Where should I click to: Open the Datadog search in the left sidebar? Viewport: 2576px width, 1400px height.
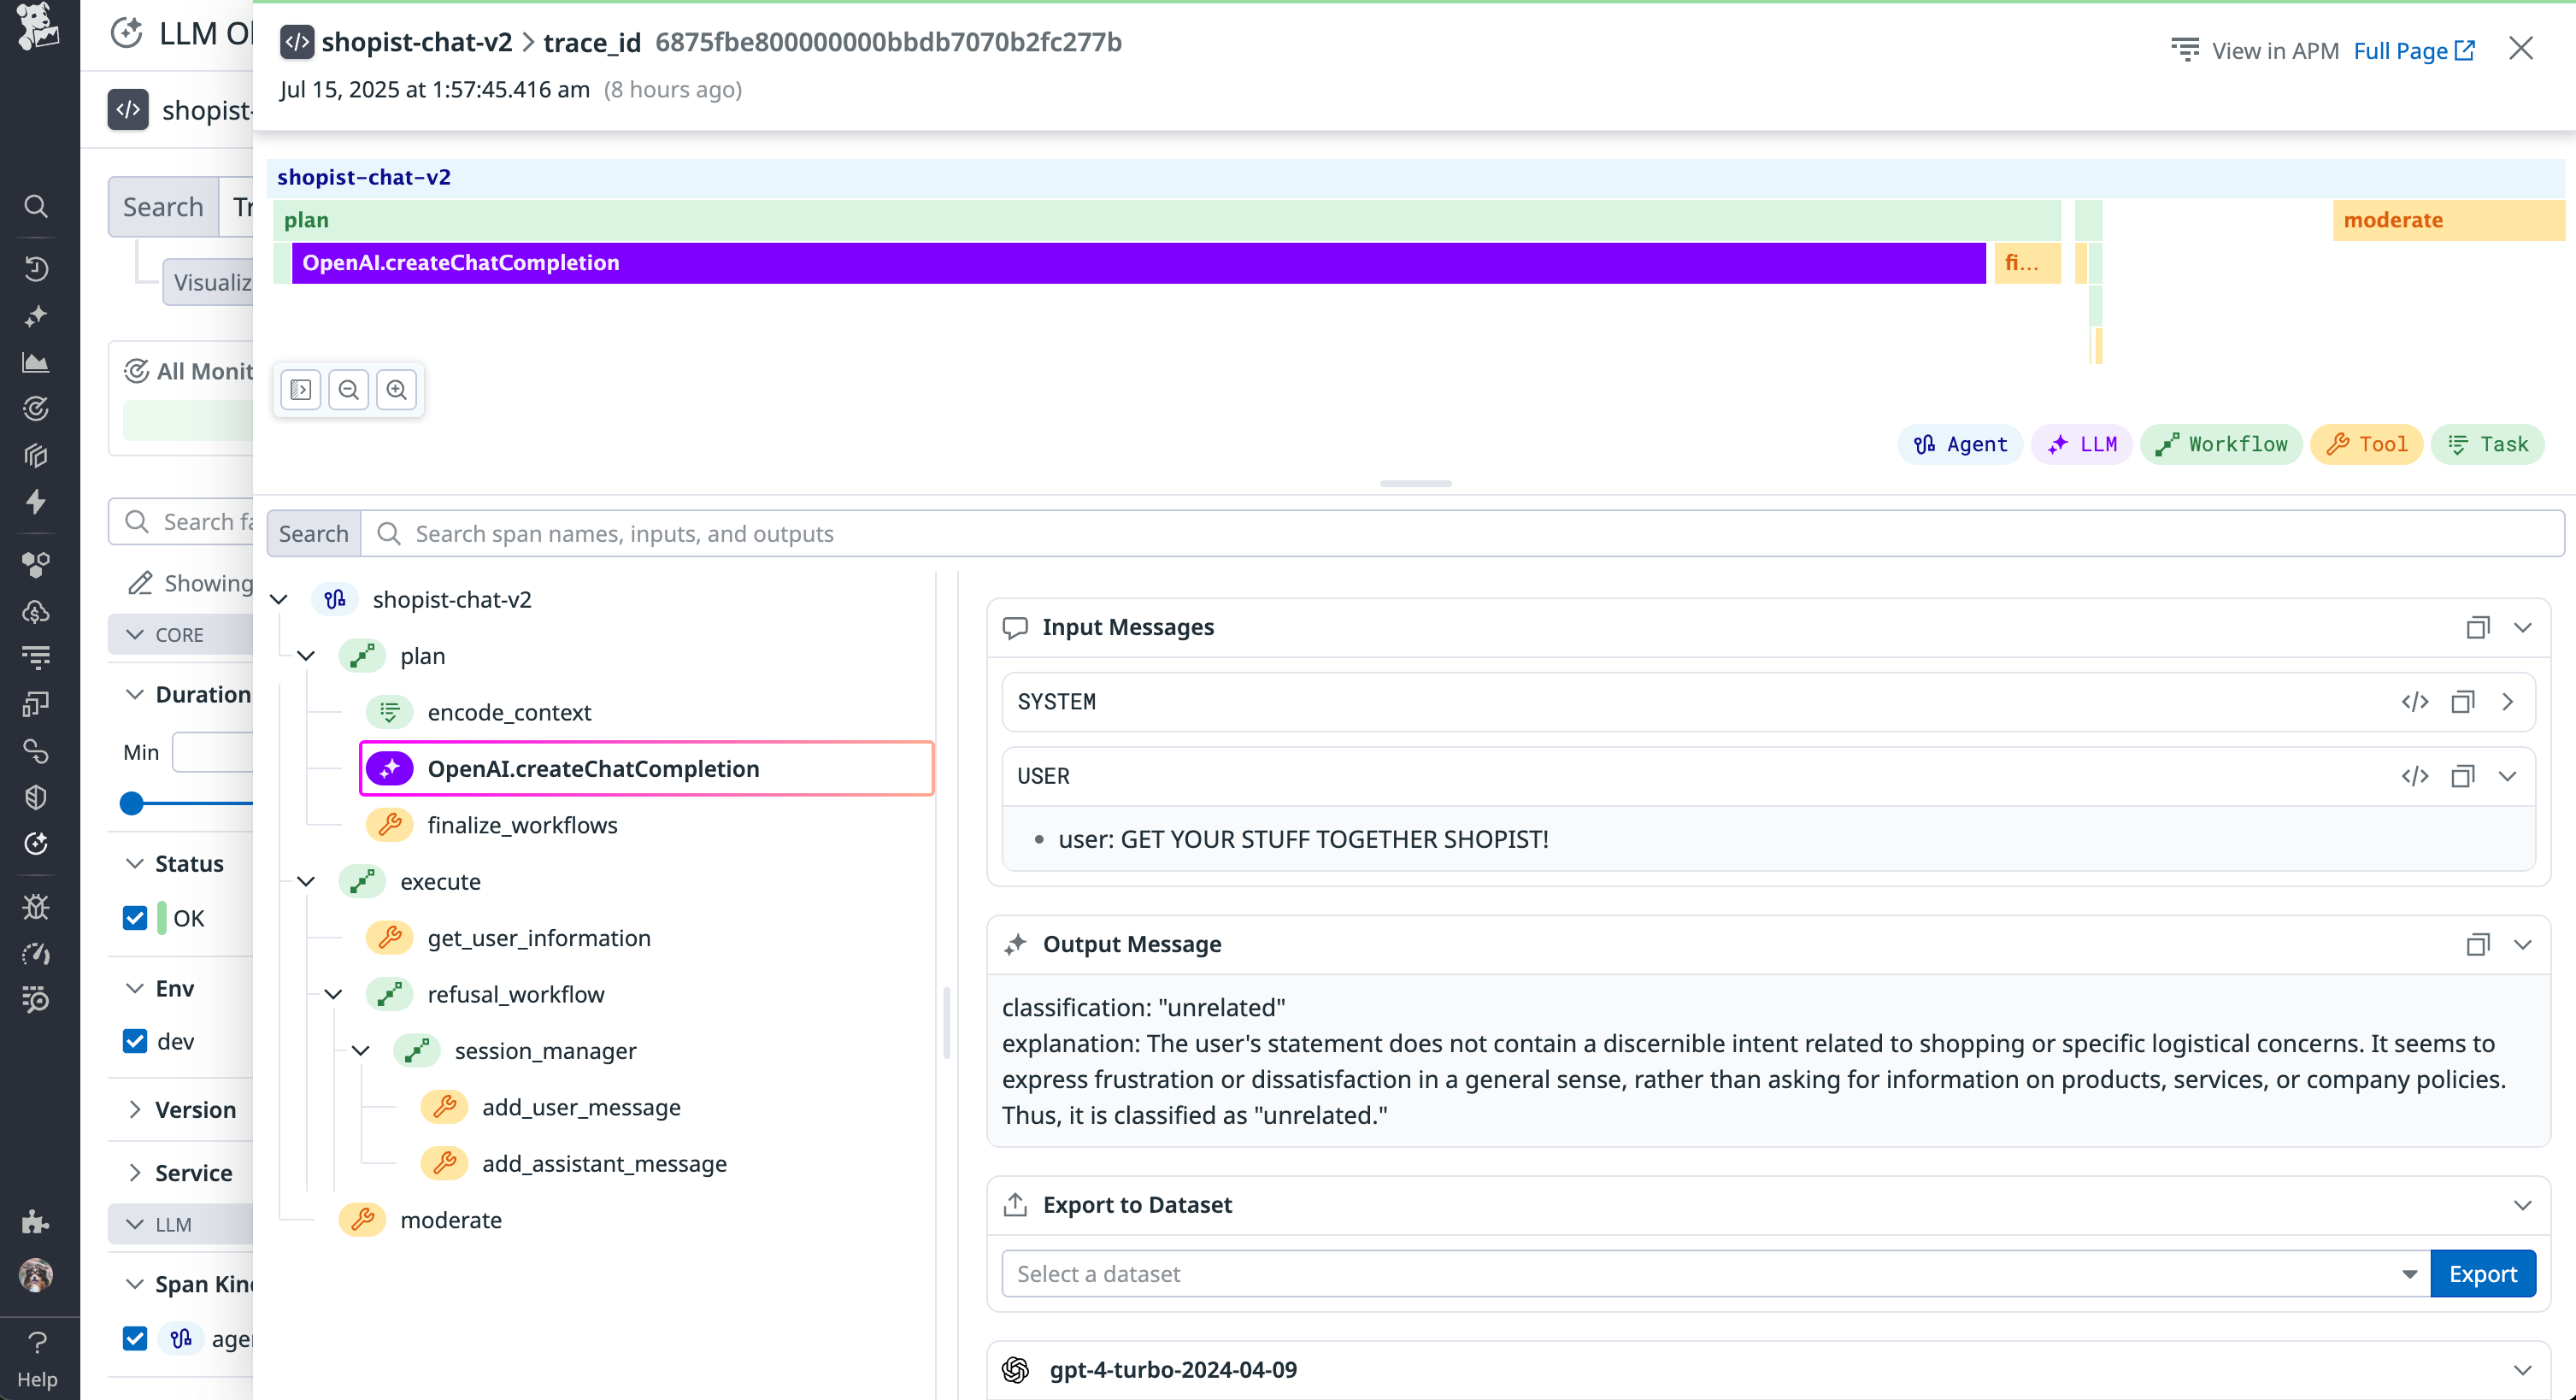36,206
